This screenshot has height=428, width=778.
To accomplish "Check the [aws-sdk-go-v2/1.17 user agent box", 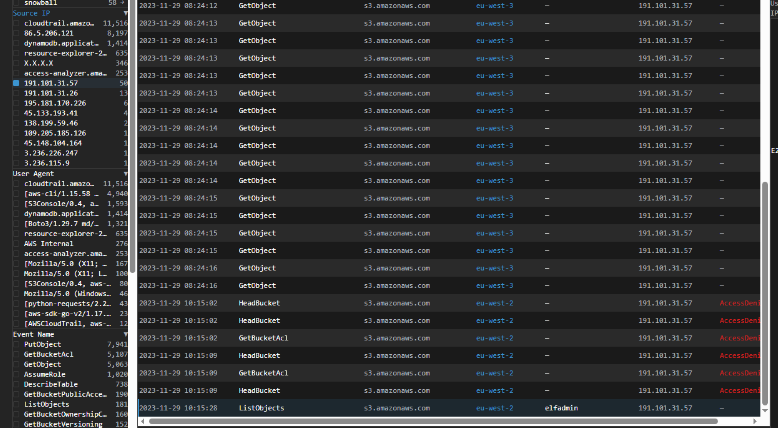I will click(x=16, y=313).
